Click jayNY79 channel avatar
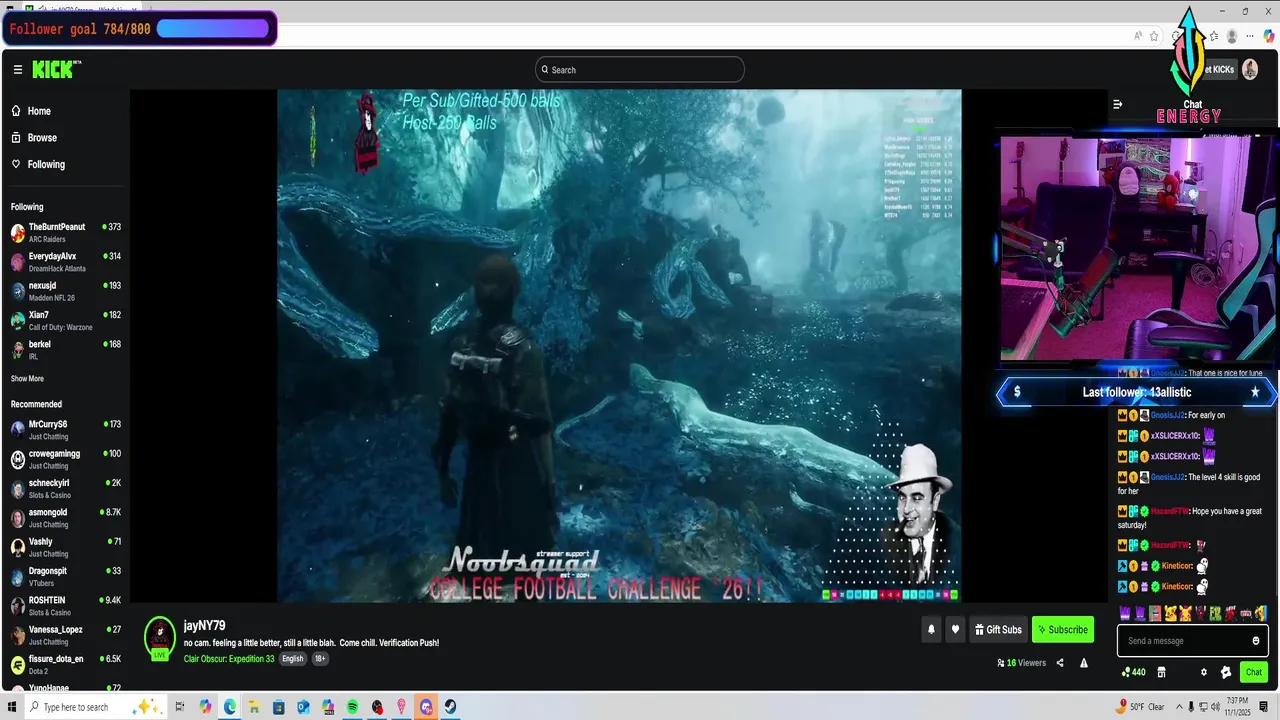The image size is (1280, 720). [x=160, y=638]
